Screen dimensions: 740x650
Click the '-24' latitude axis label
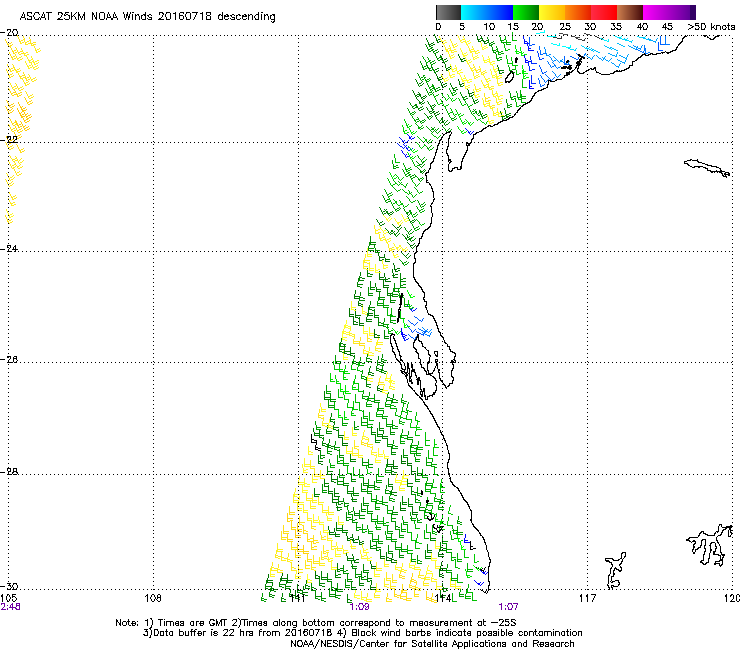click(x=9, y=248)
